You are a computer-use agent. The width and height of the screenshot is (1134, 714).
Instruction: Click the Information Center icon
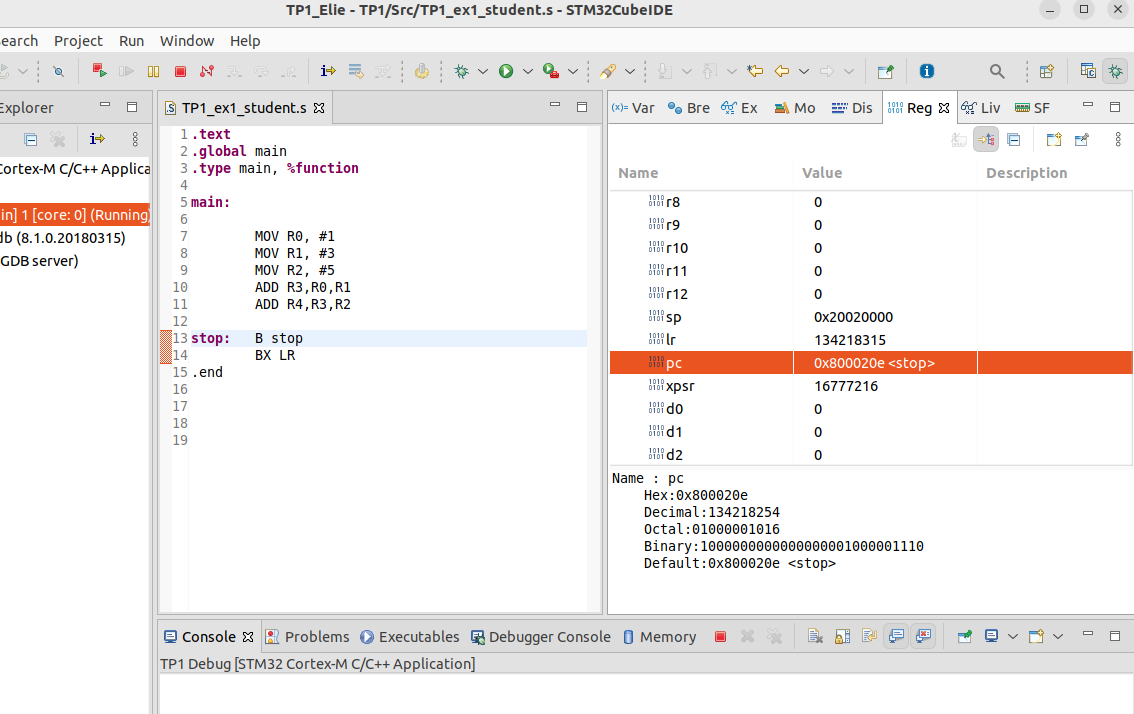(x=927, y=72)
